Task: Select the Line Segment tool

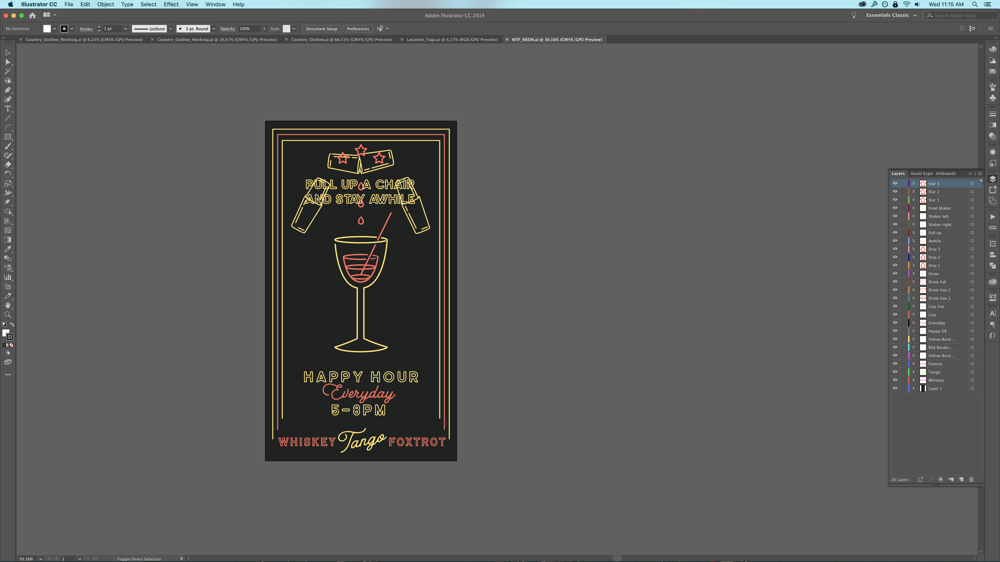Action: click(x=8, y=118)
